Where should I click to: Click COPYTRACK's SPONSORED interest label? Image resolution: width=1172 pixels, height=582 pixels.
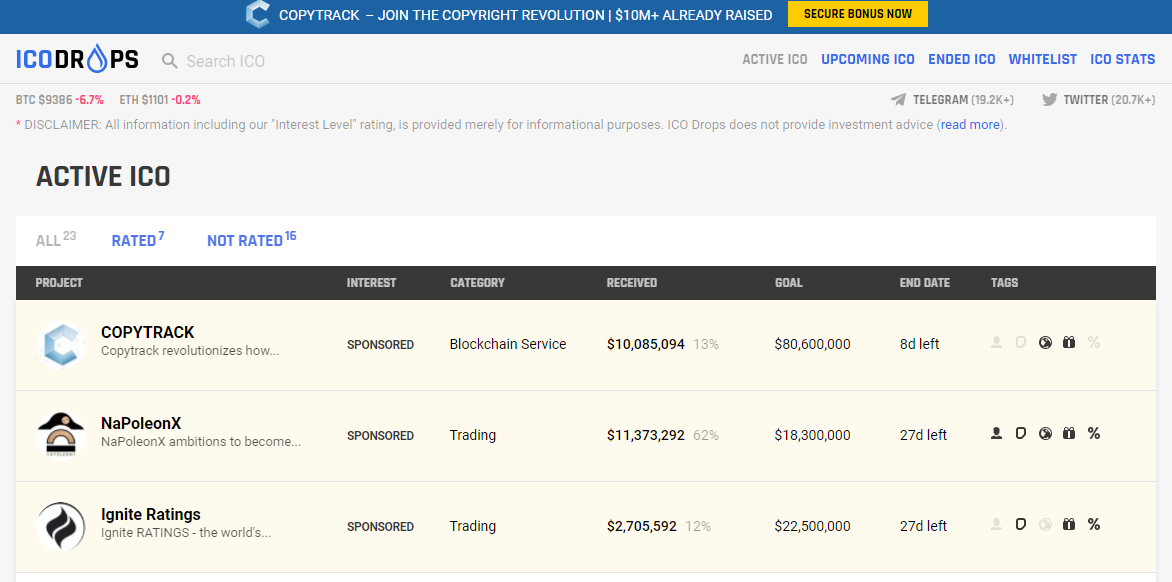coord(380,344)
